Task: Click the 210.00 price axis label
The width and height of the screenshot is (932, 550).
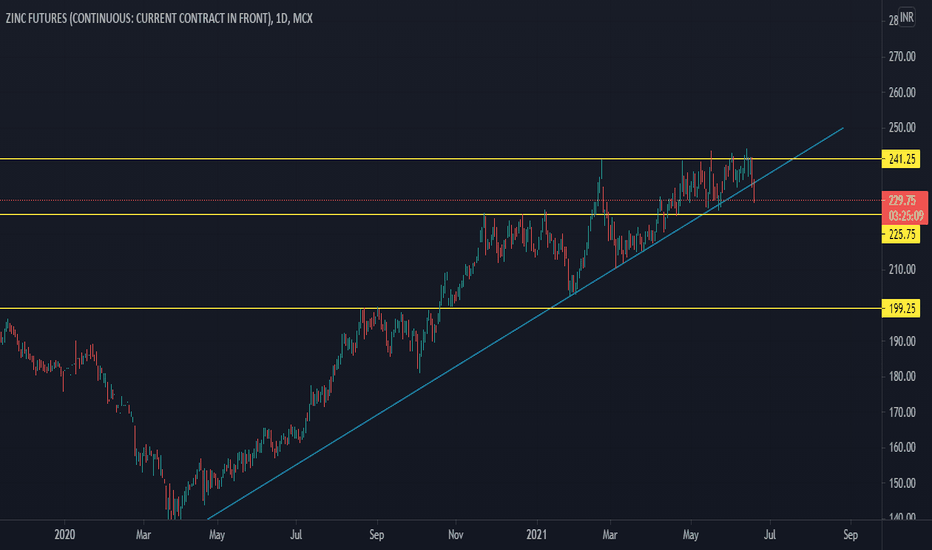Action: coord(902,270)
